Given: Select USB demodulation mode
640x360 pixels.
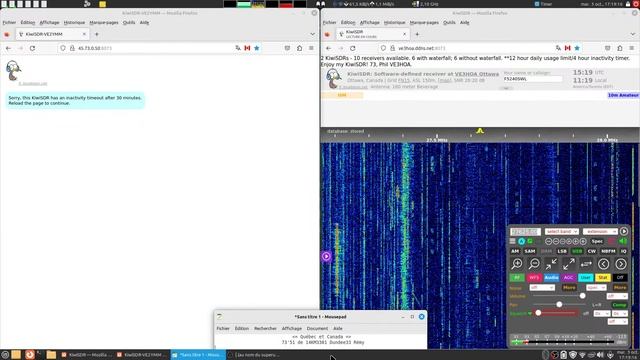Looking at the screenshot, I should click(577, 251).
